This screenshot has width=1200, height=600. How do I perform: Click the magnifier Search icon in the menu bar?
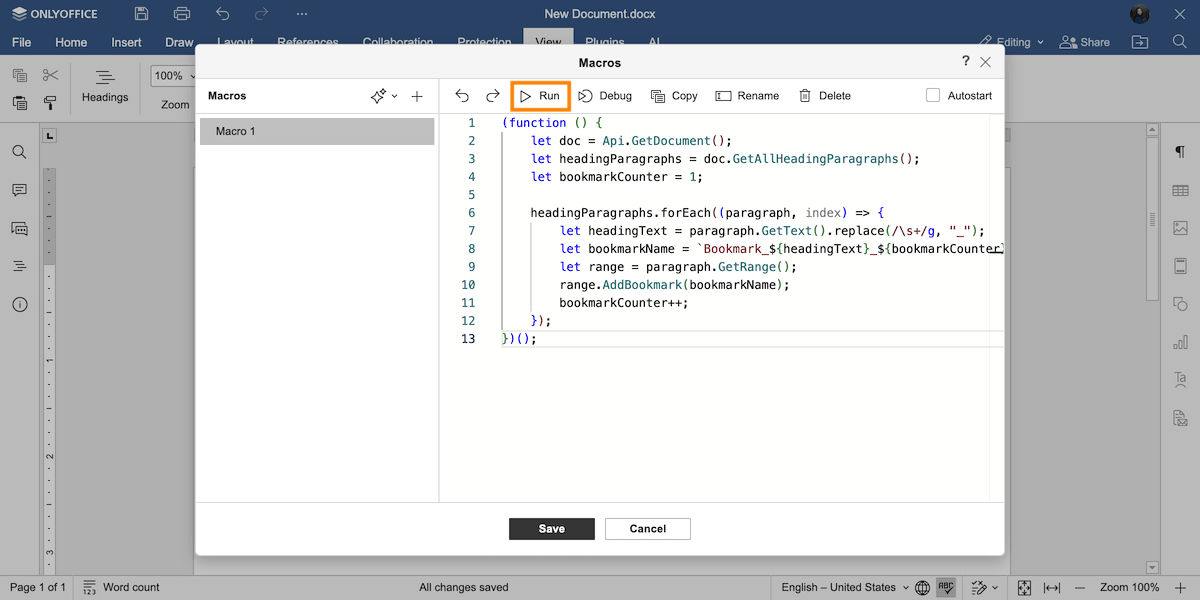[1179, 42]
